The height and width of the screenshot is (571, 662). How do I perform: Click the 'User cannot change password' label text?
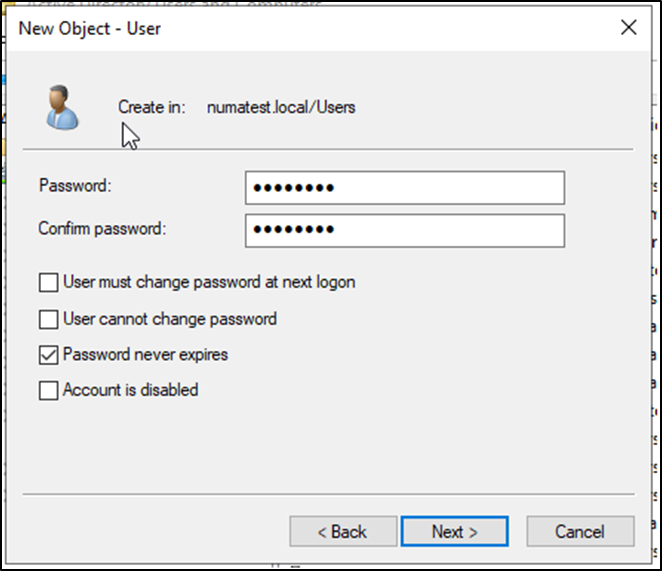tap(170, 320)
